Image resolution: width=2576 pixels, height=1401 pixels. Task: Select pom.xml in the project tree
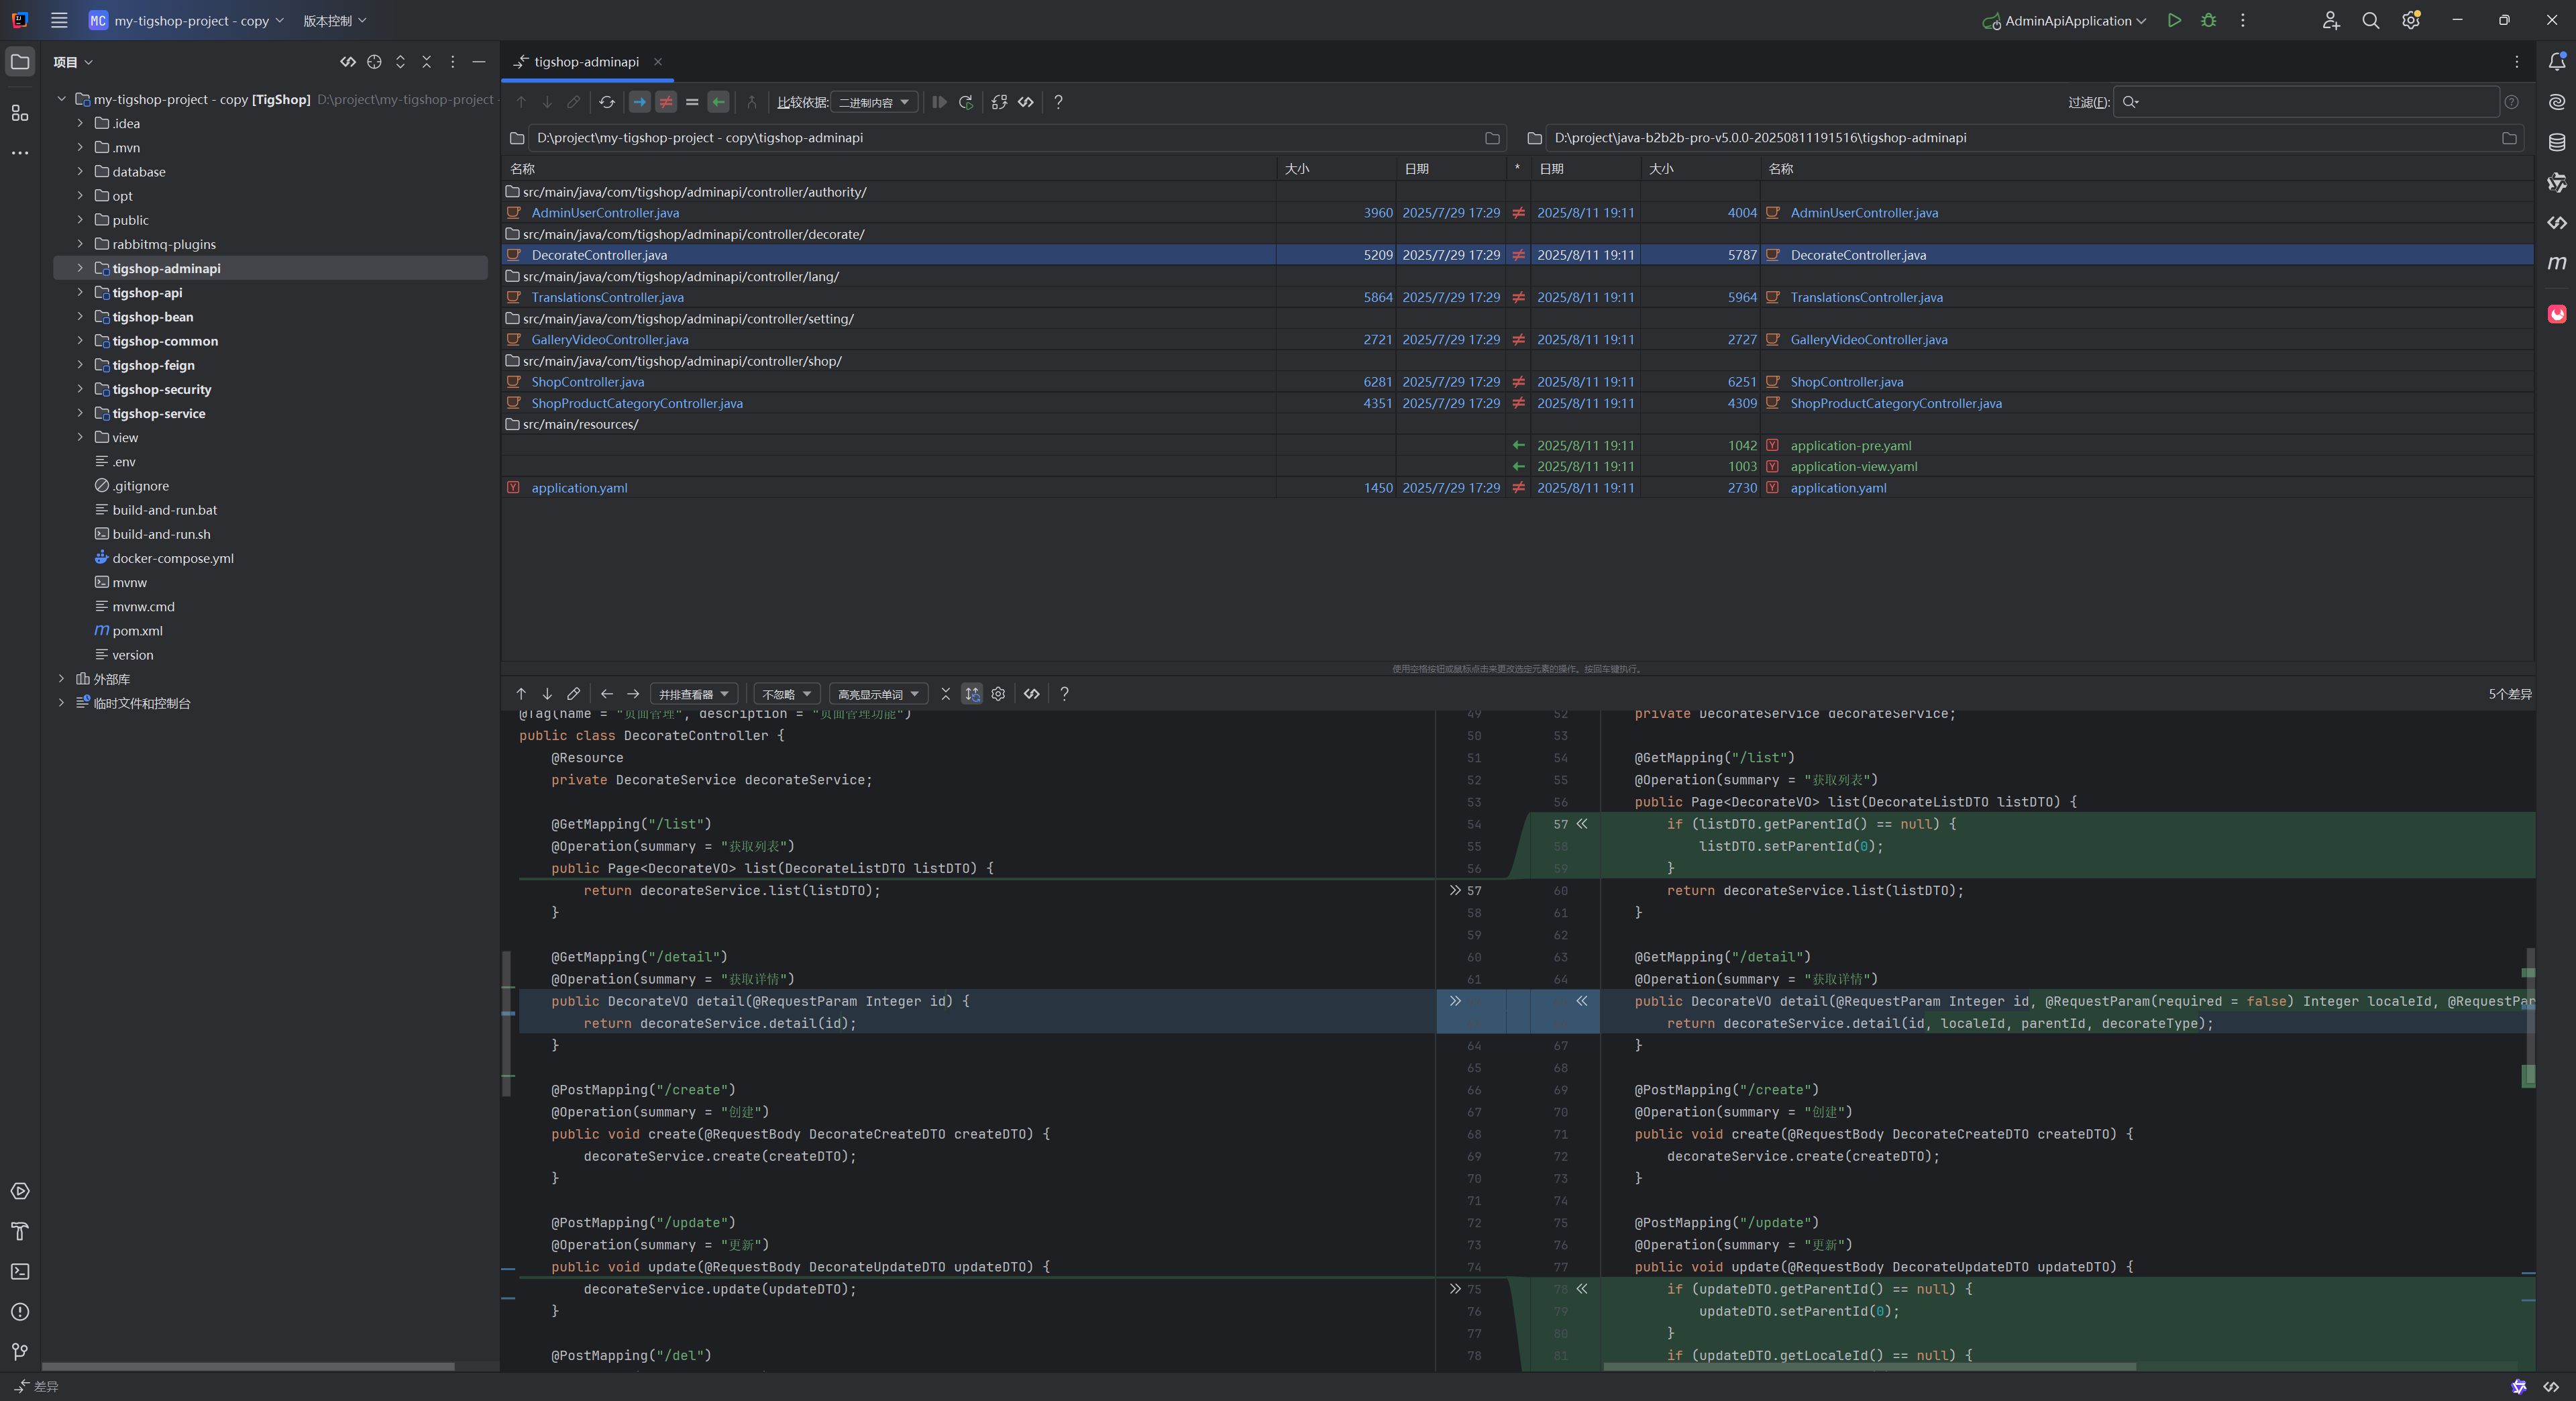pos(137,631)
